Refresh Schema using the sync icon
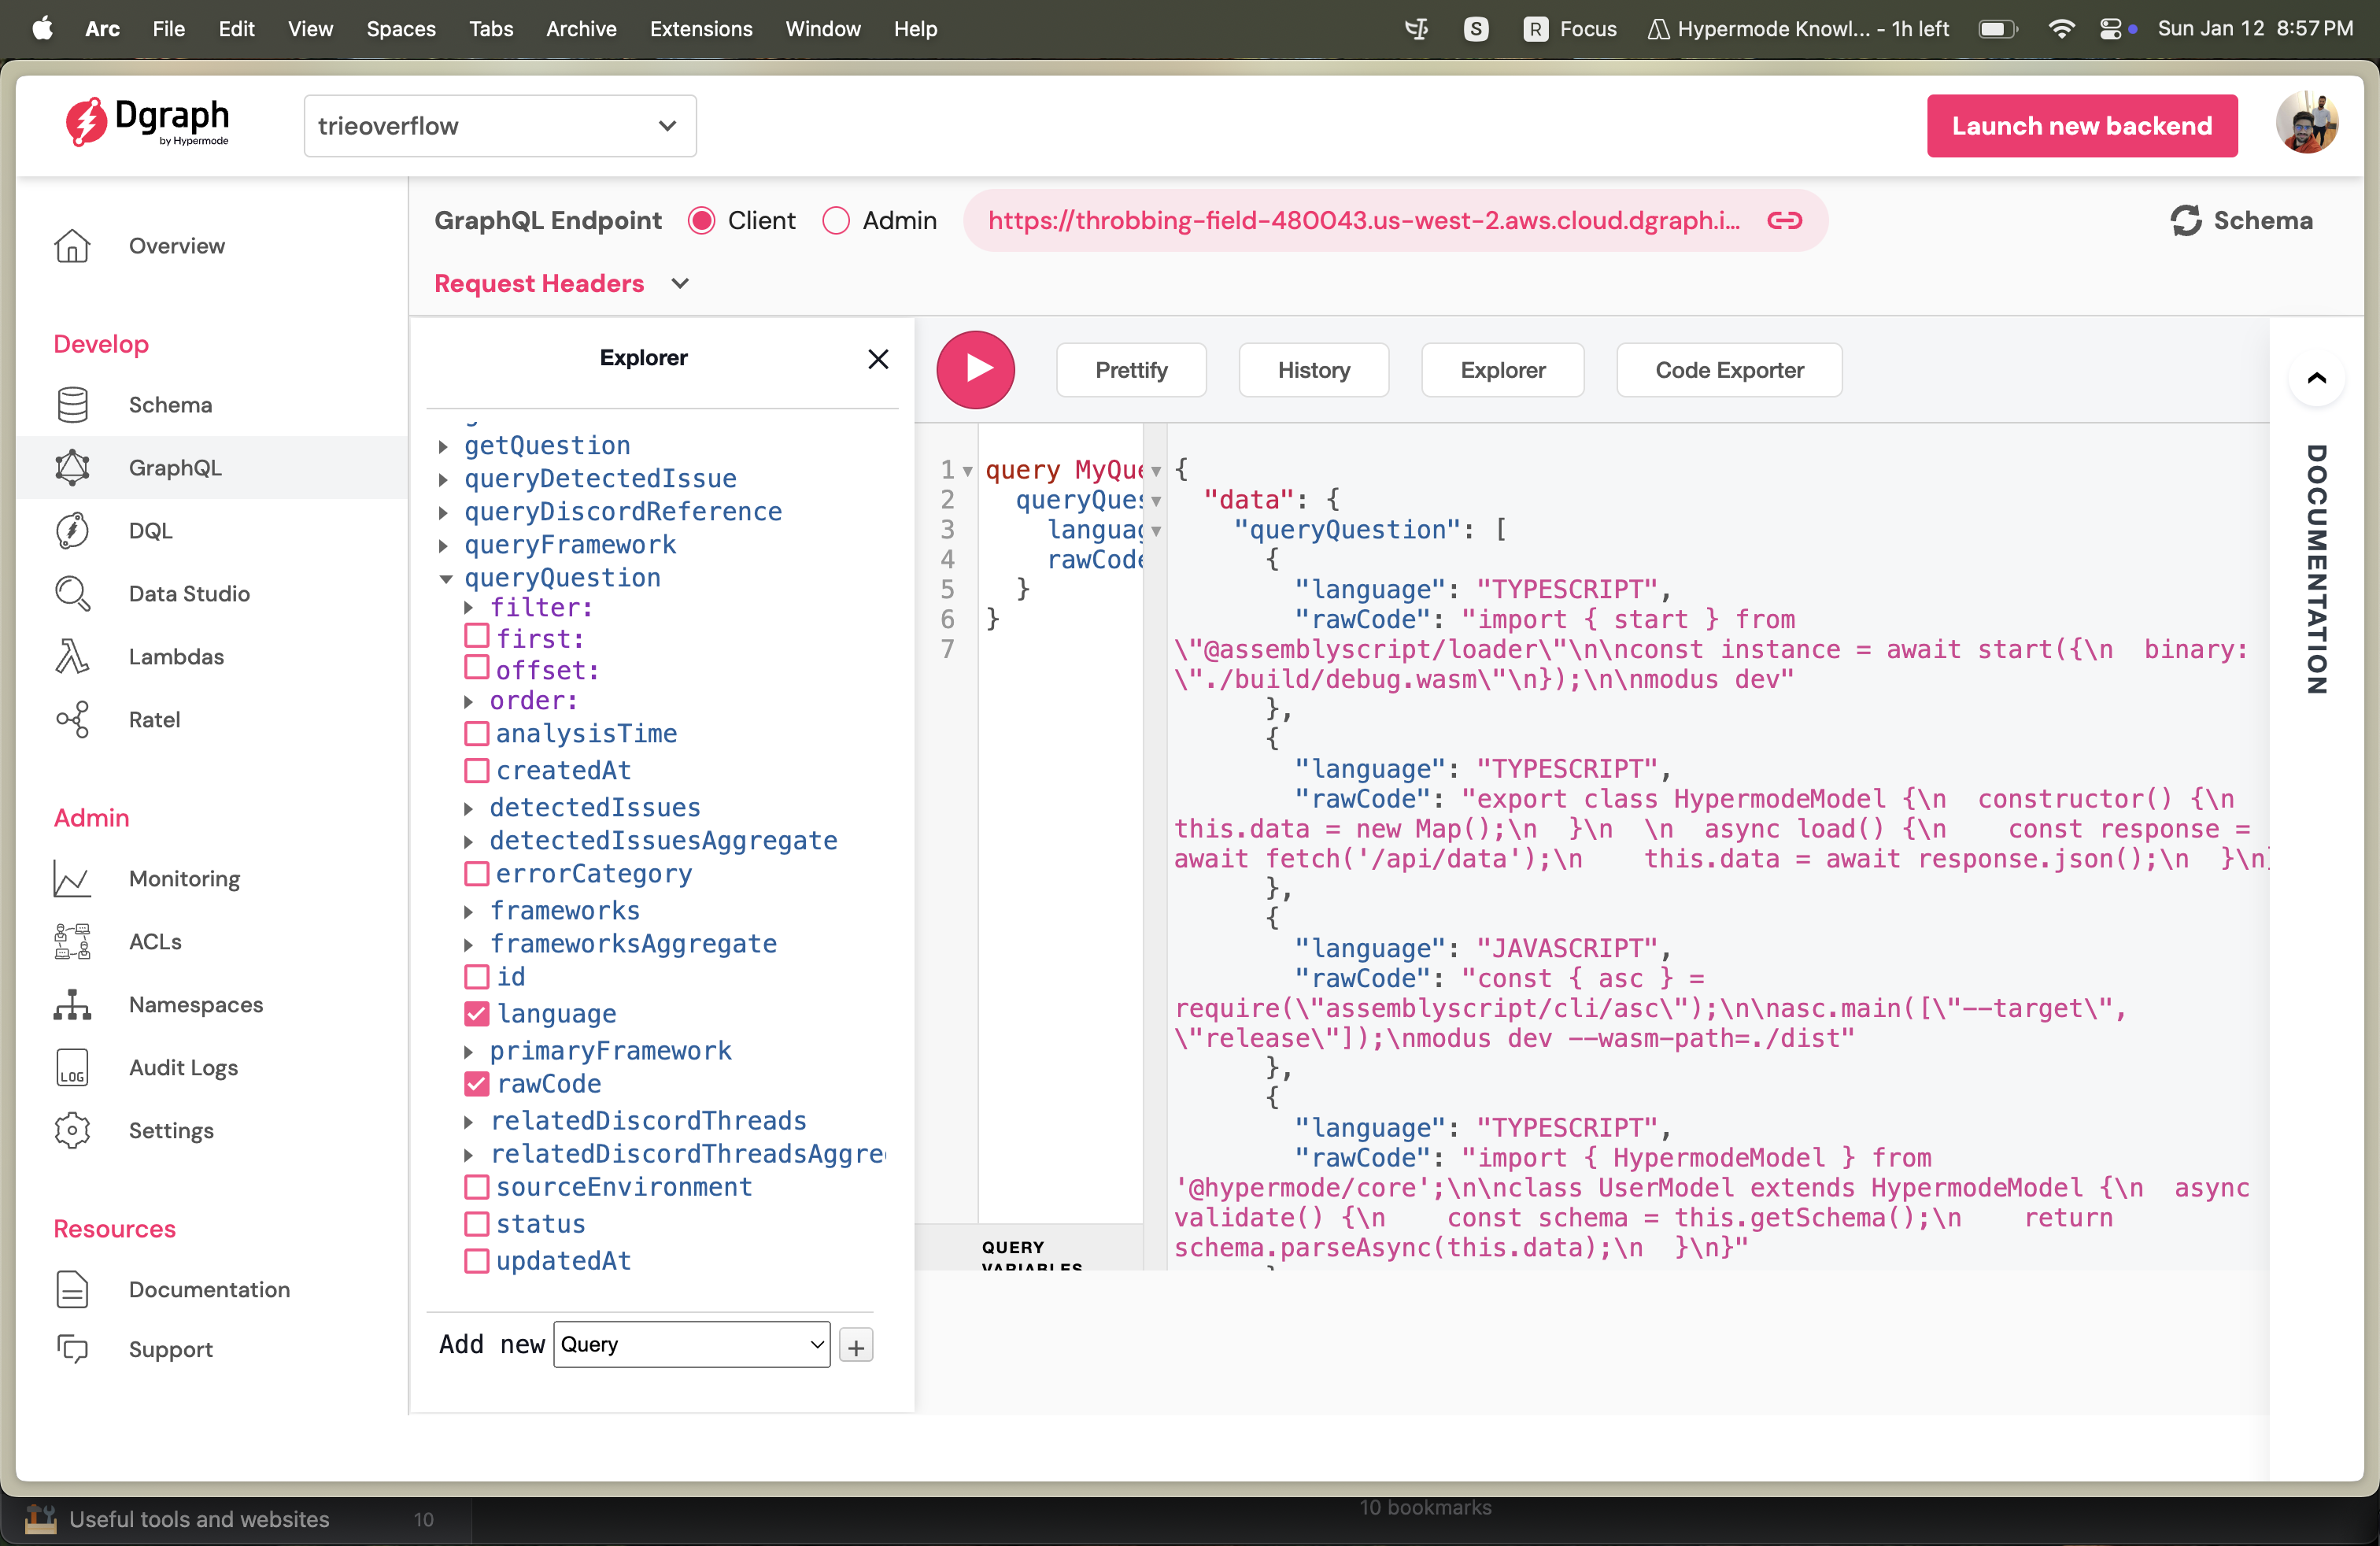The width and height of the screenshot is (2380, 1546). click(2186, 220)
